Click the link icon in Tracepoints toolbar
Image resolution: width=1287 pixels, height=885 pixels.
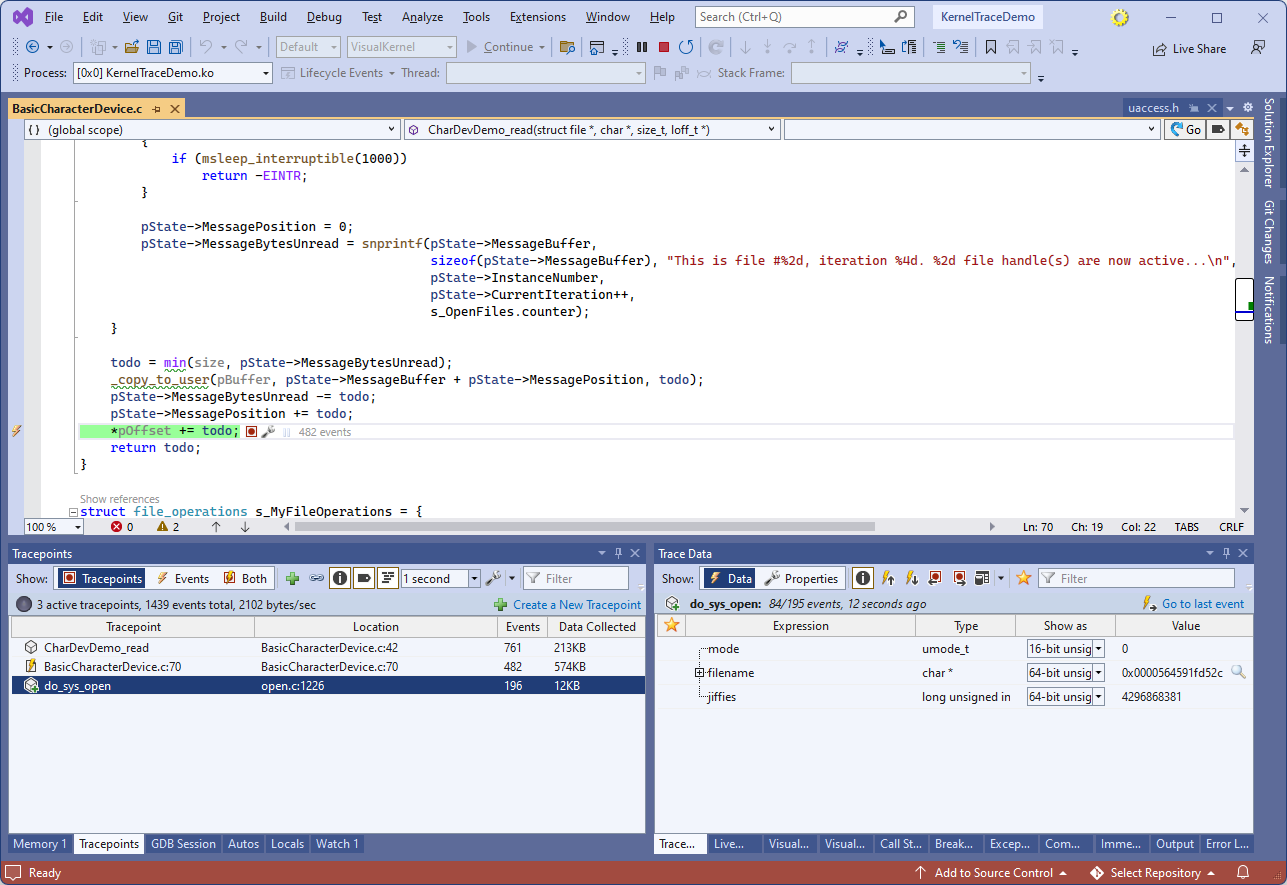[x=316, y=578]
